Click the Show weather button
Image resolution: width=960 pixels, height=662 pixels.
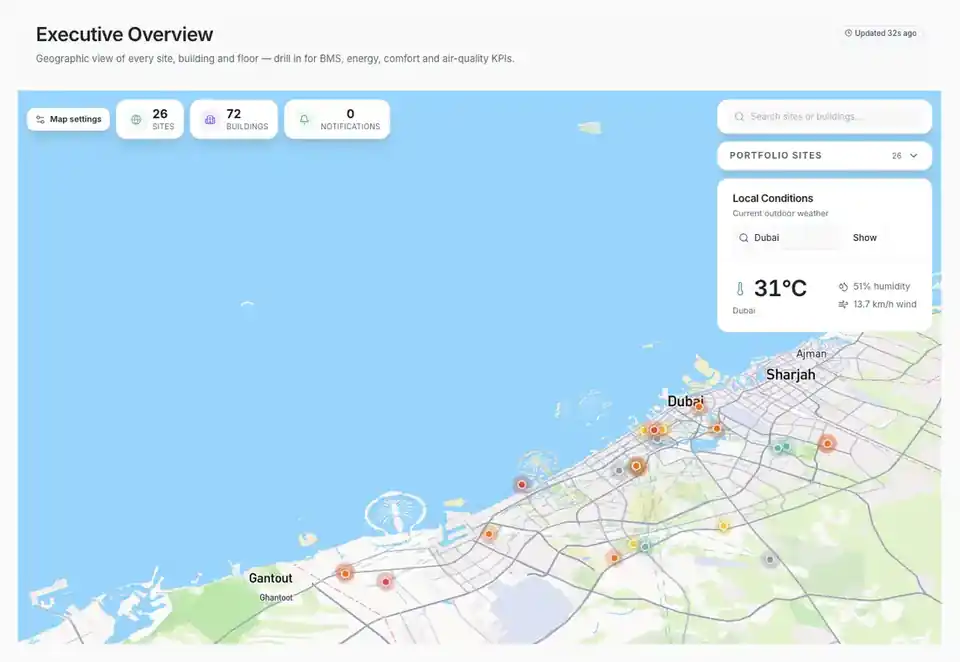click(864, 238)
